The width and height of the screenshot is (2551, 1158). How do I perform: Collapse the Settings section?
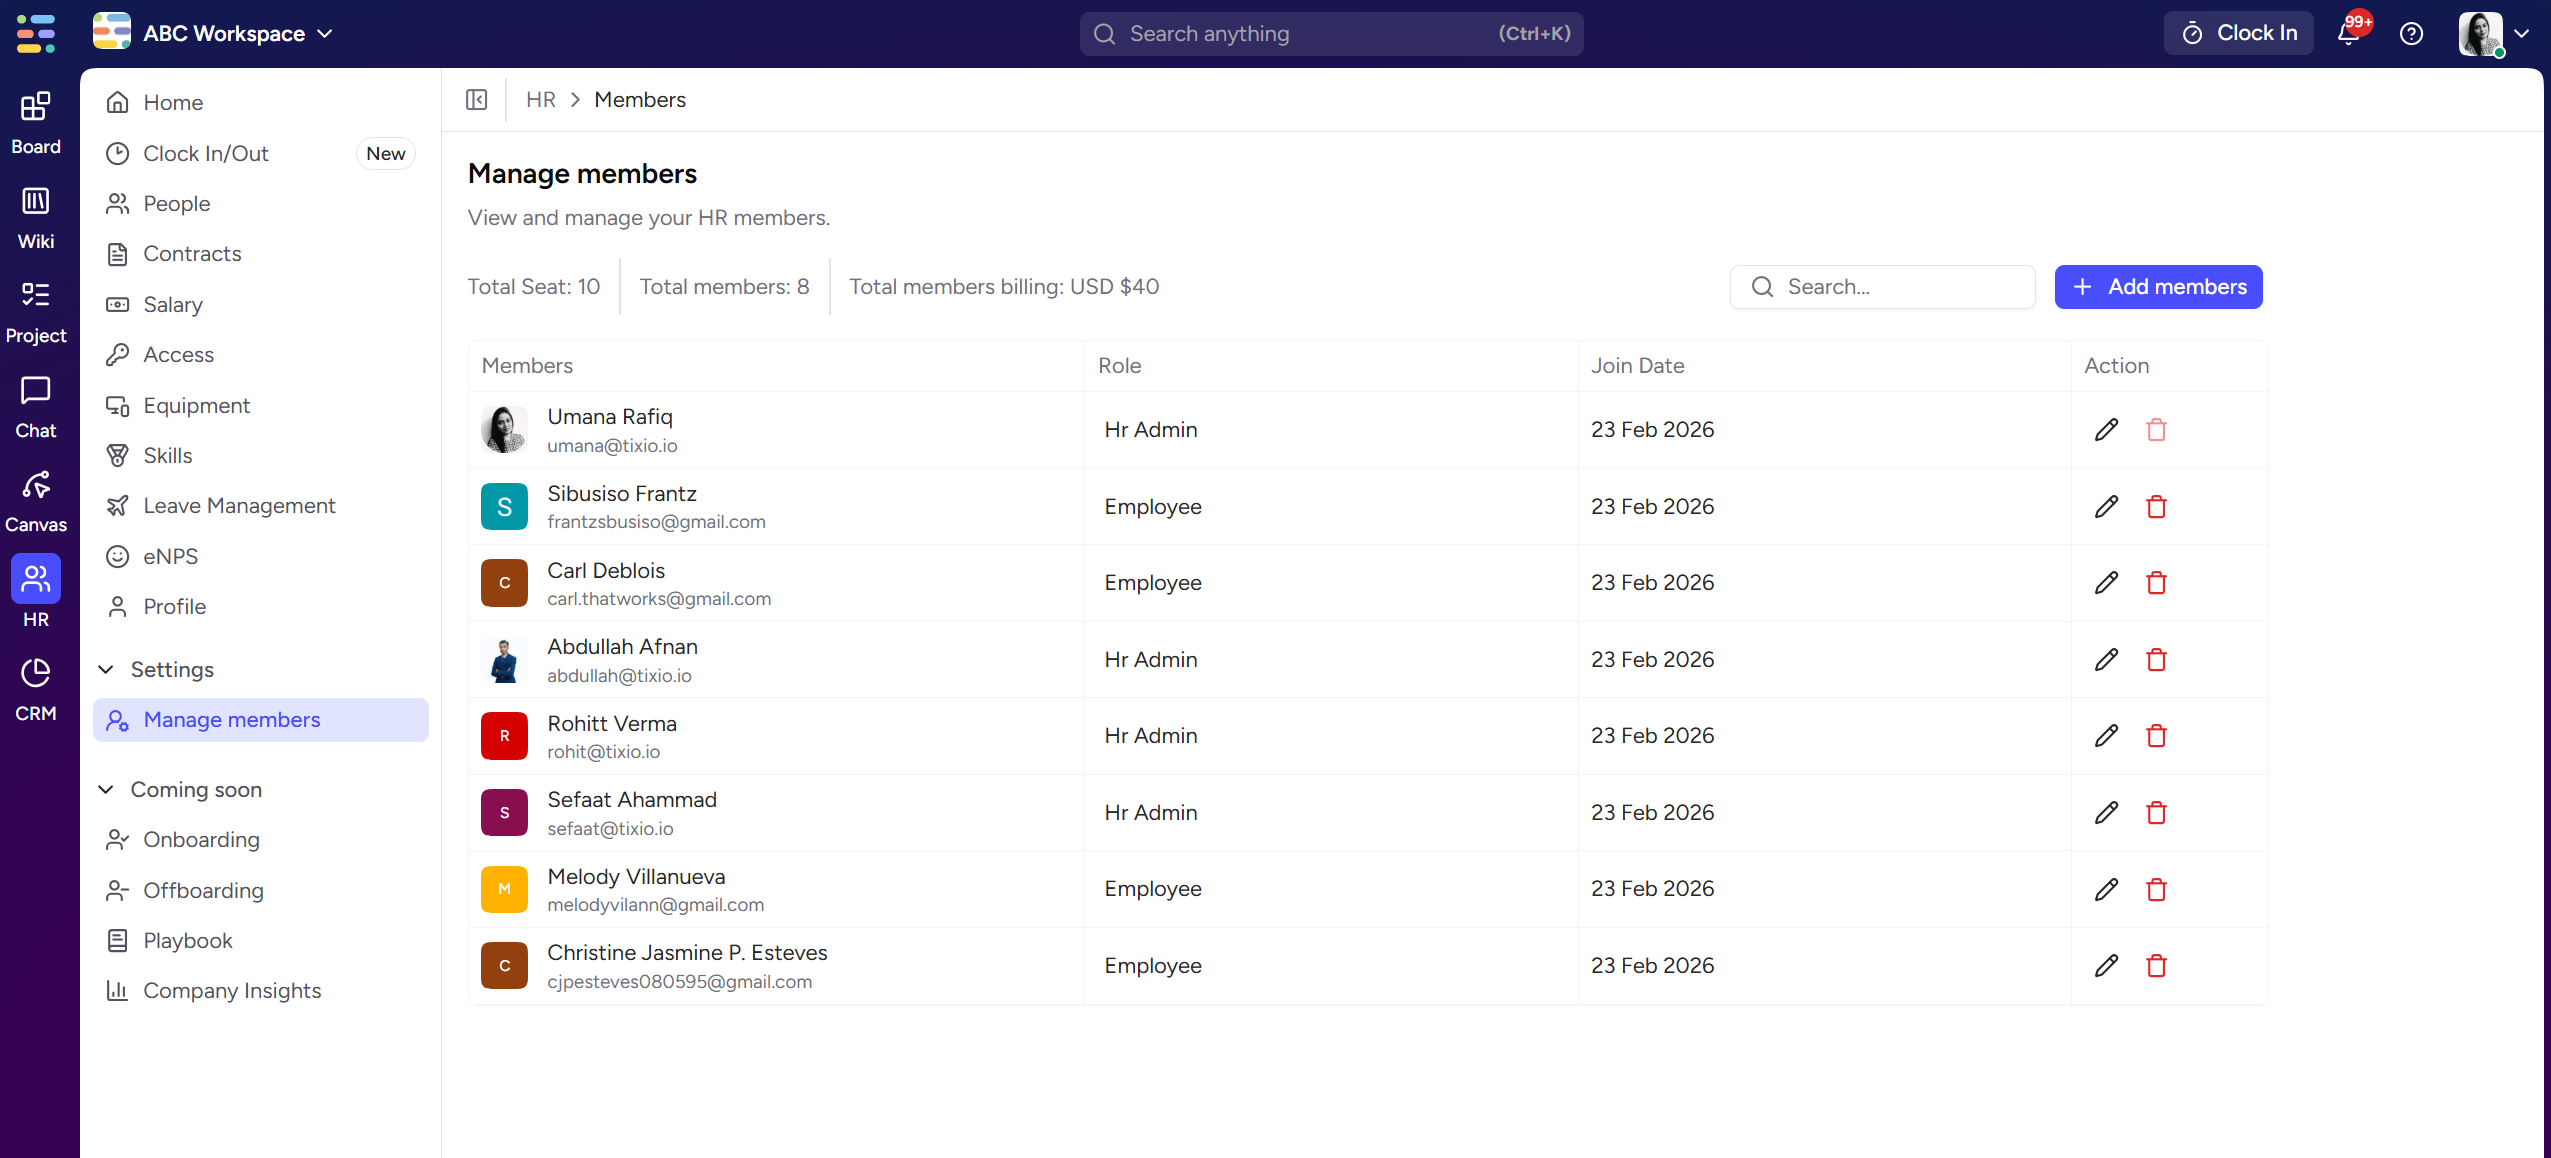pyautogui.click(x=106, y=670)
